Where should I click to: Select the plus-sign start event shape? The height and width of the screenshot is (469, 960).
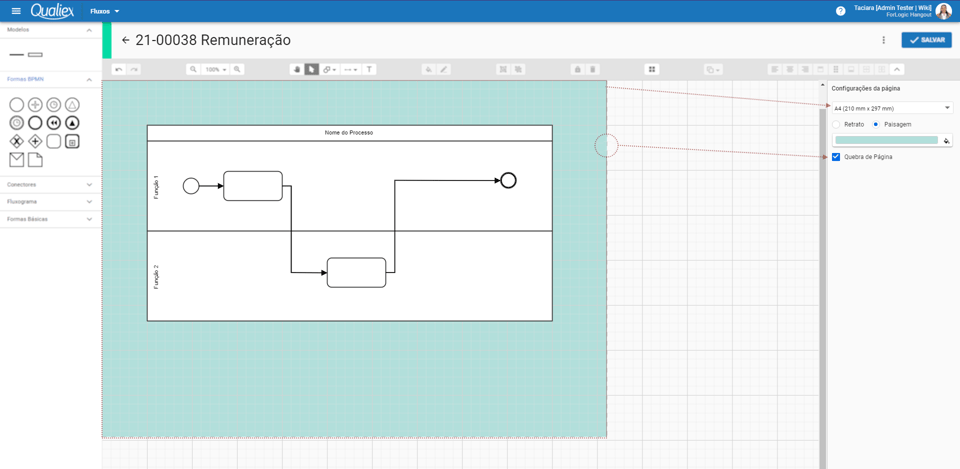35,105
